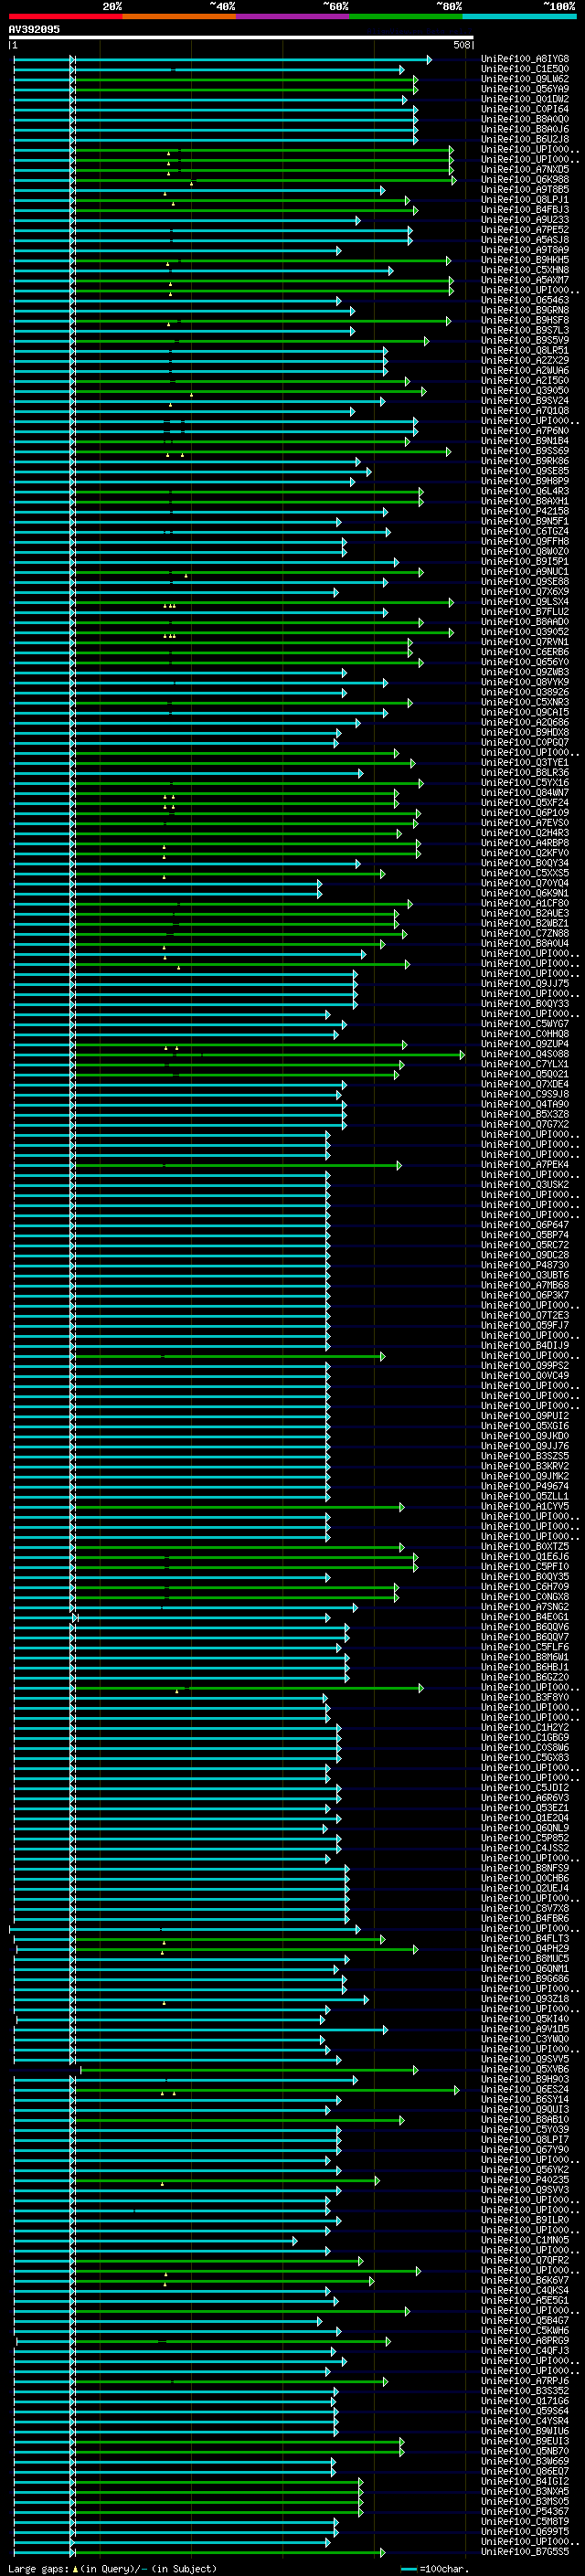Click hit UniRef100_Q9ZUP4
Viewport: 585px width, 2576px height.
[525, 1044]
